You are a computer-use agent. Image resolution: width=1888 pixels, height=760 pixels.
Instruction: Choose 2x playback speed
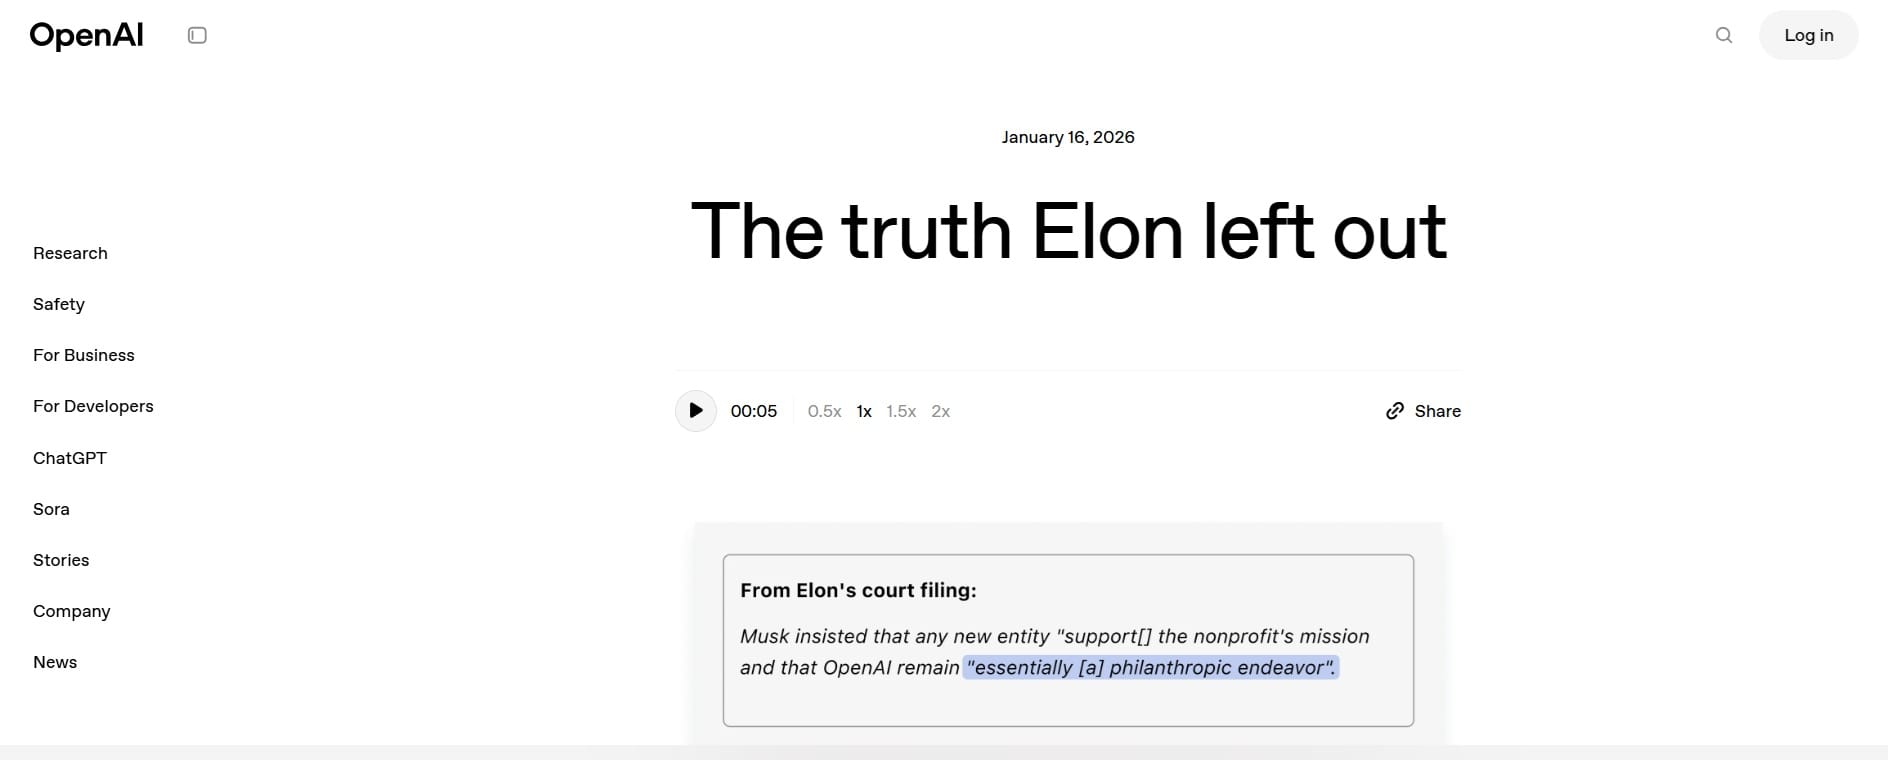(x=940, y=411)
